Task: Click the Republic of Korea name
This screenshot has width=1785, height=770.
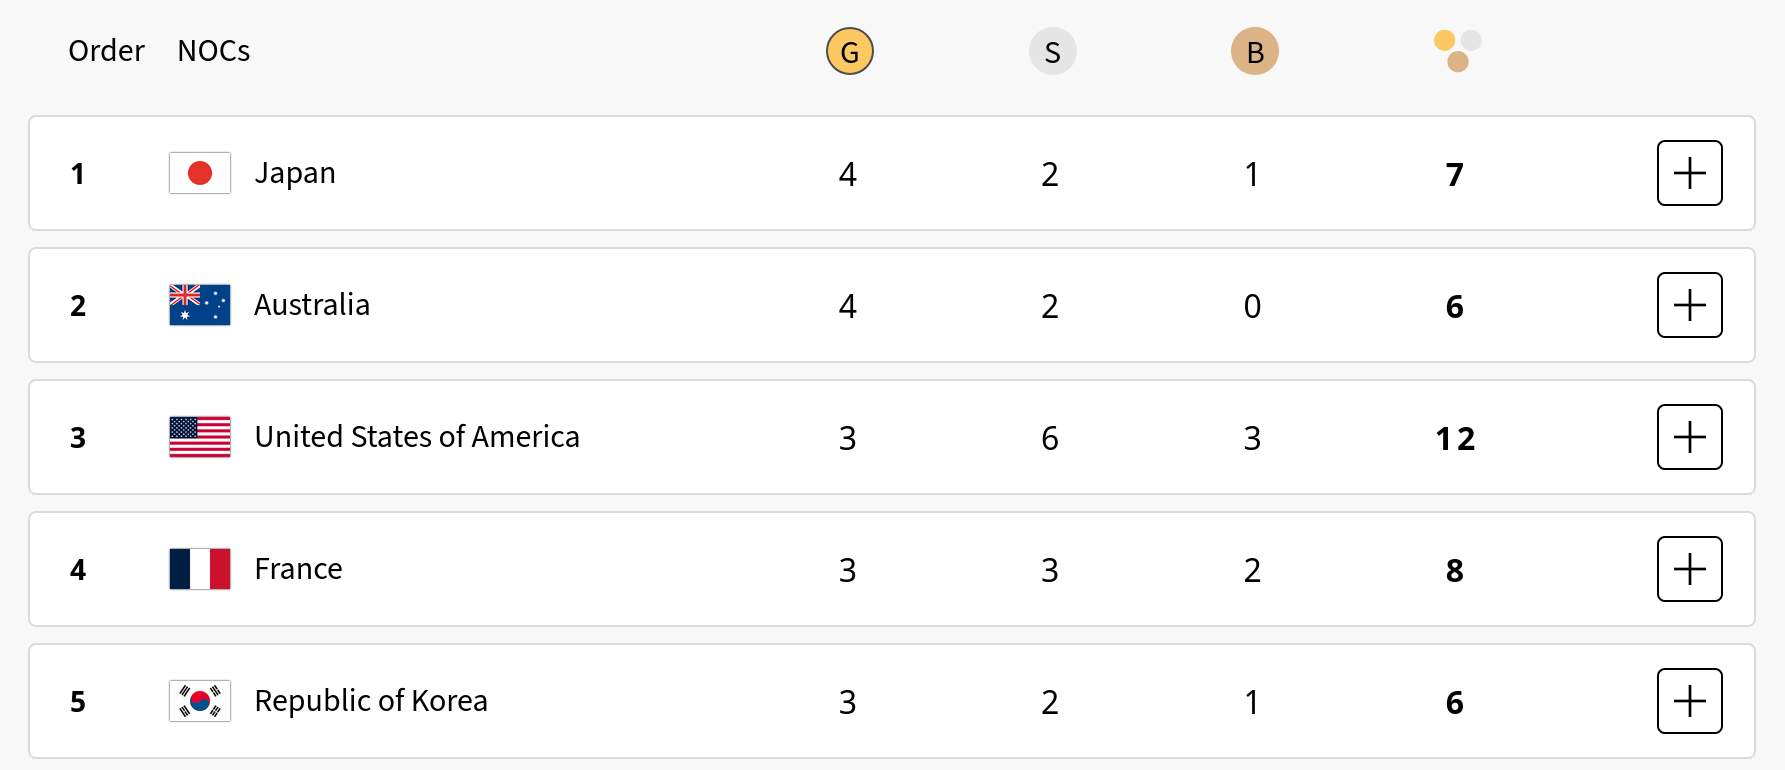Action: 371,701
